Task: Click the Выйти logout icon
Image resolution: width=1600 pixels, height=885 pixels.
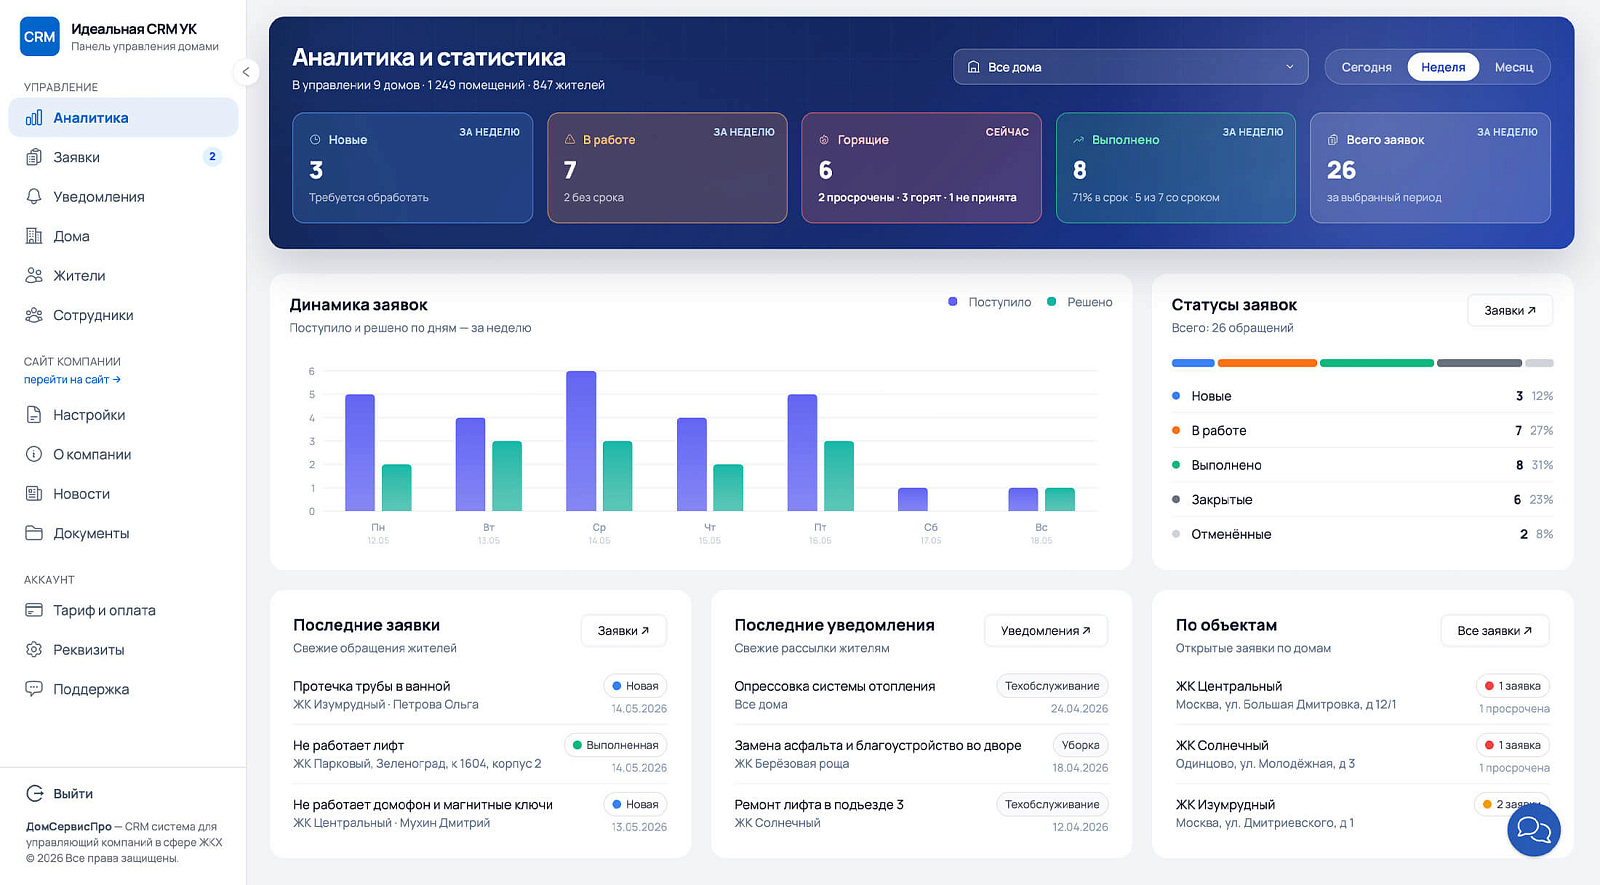Action: (34, 793)
